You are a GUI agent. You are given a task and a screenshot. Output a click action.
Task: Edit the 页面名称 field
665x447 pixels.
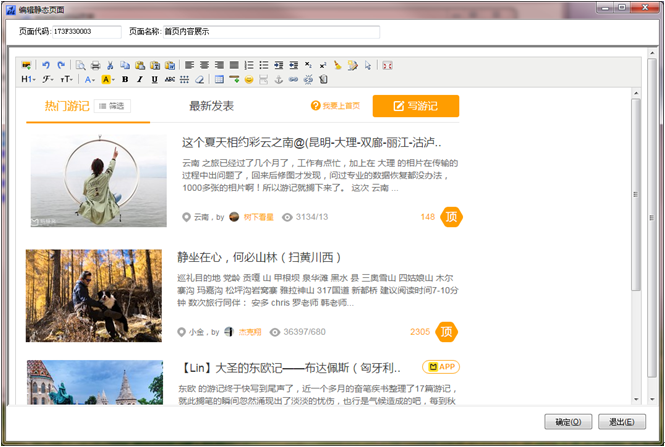click(271, 32)
